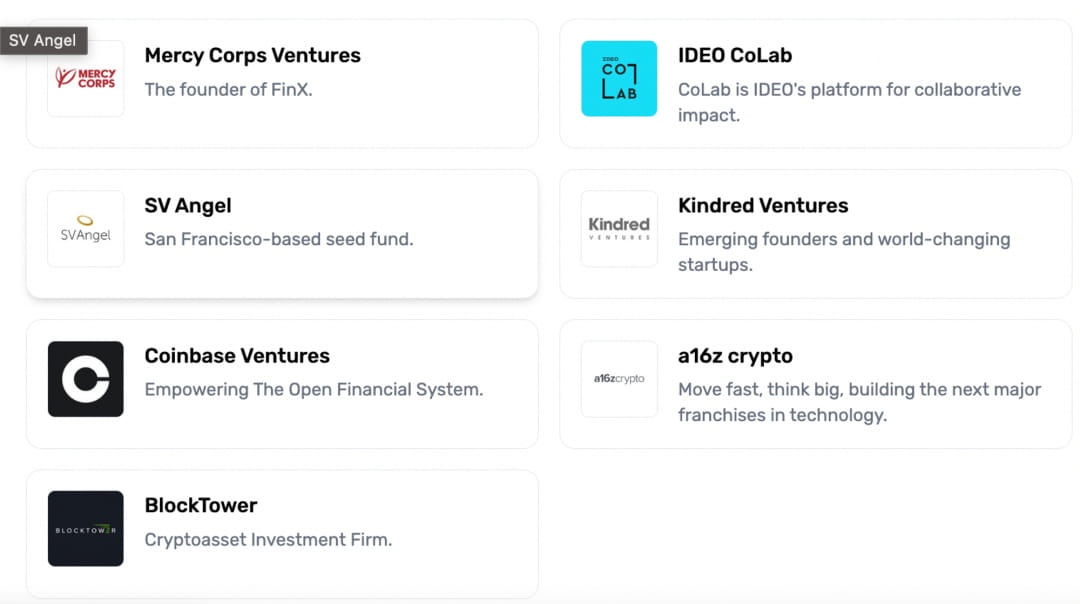Click the BlockTower dark logo
Image resolution: width=1080 pixels, height=604 pixels.
click(86, 529)
